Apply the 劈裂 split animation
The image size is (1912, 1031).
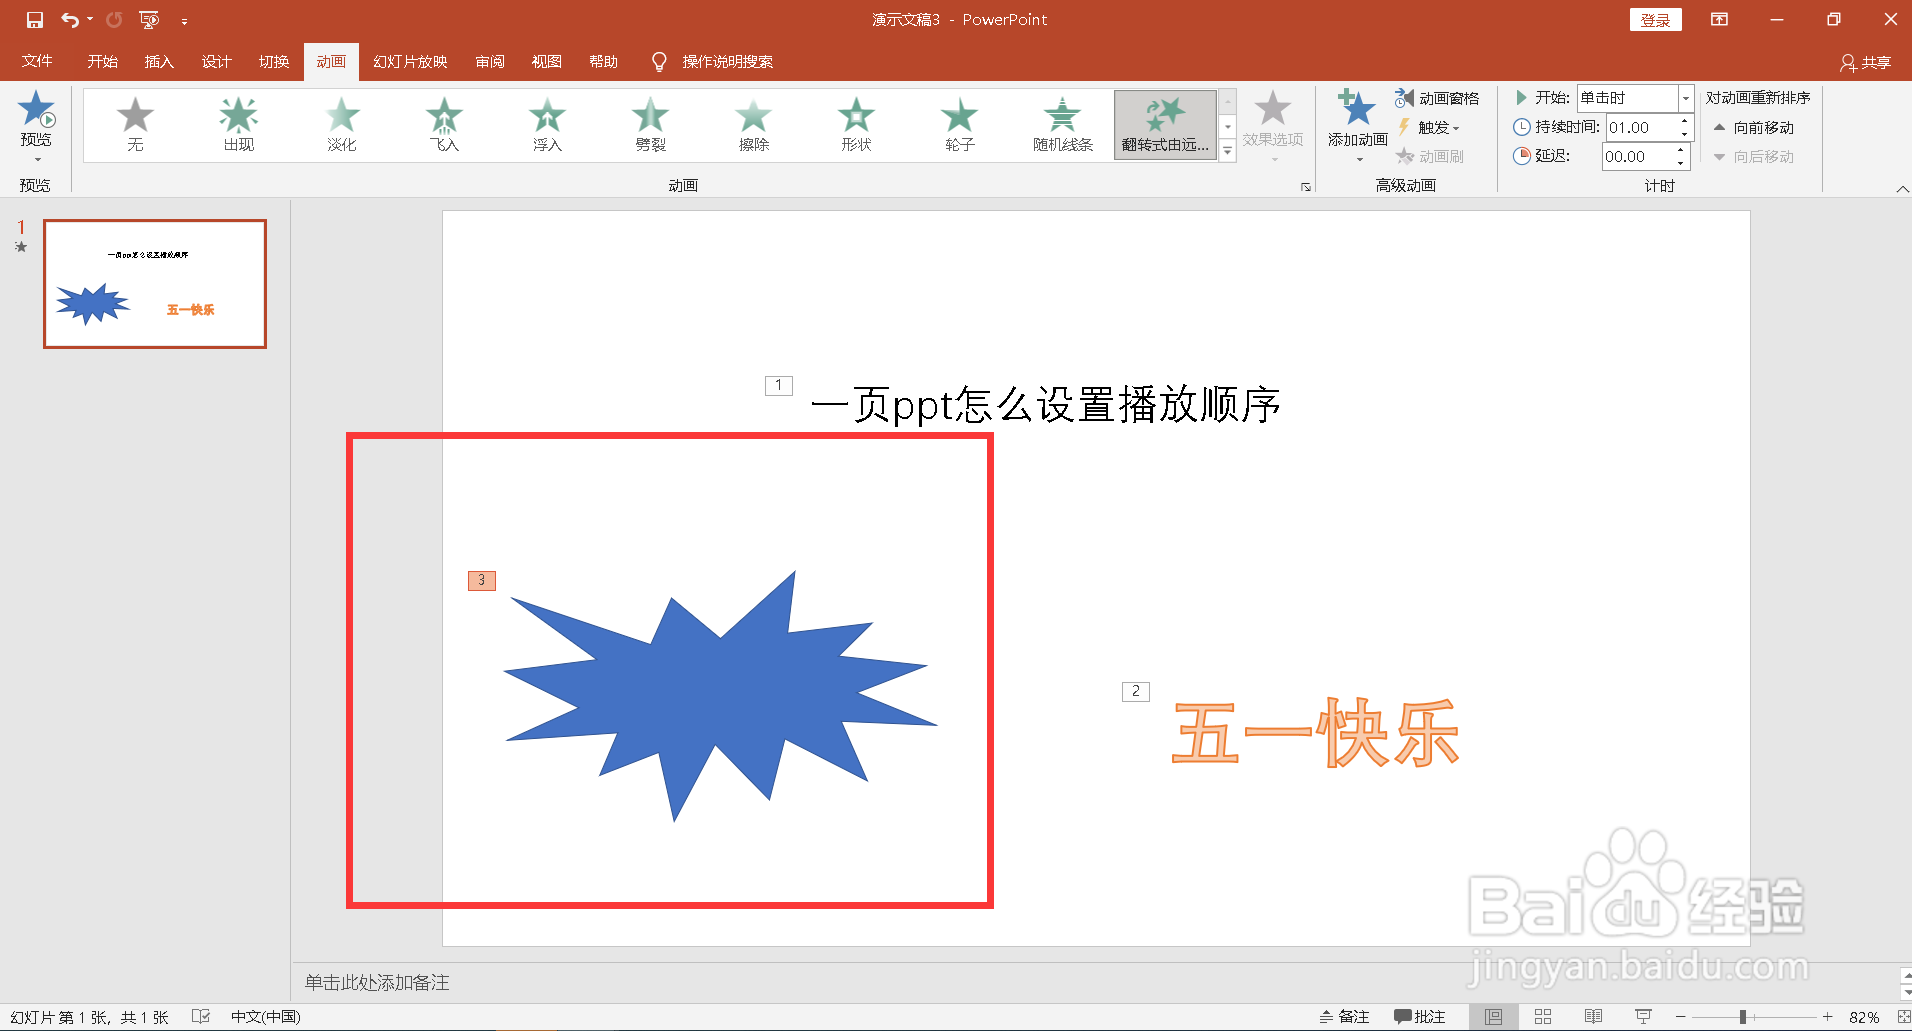[x=650, y=125]
